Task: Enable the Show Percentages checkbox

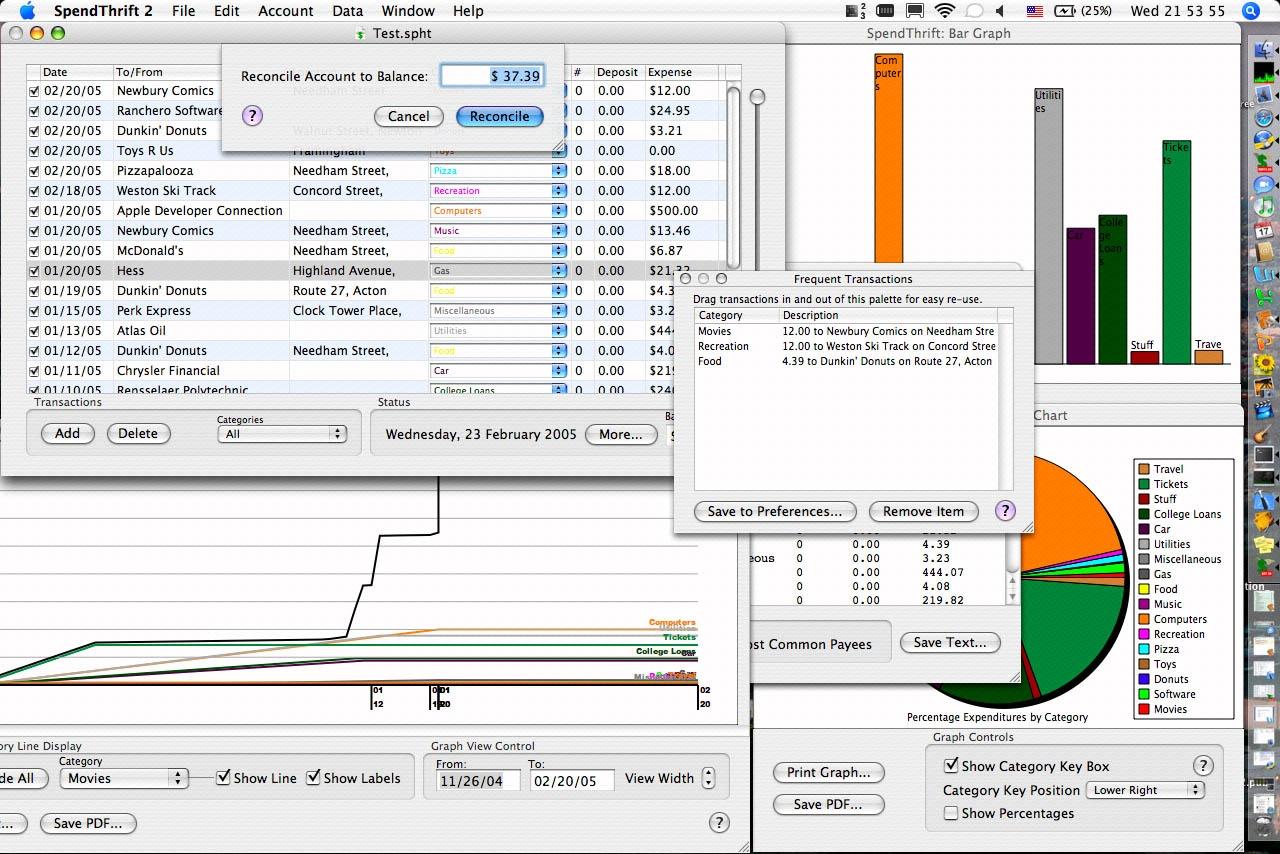Action: click(x=952, y=813)
